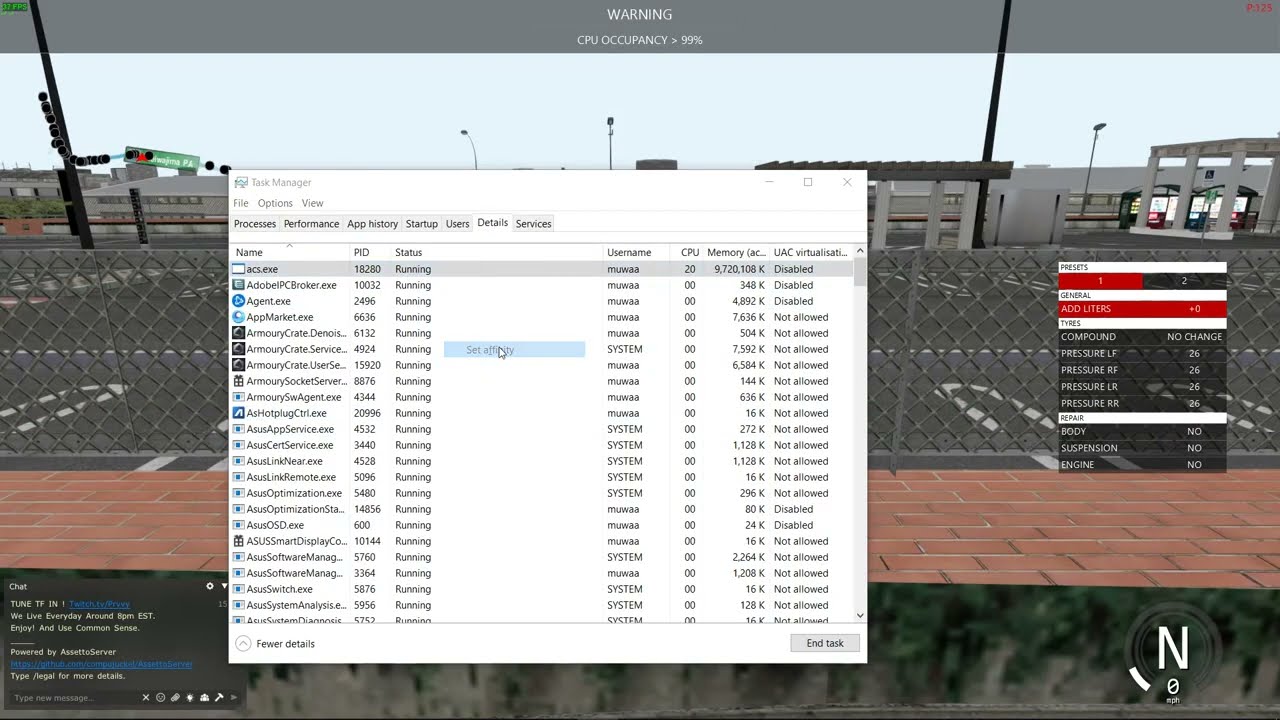This screenshot has height=720, width=1280.
Task: Sort by UAC virtualisation column header
Action: (811, 252)
